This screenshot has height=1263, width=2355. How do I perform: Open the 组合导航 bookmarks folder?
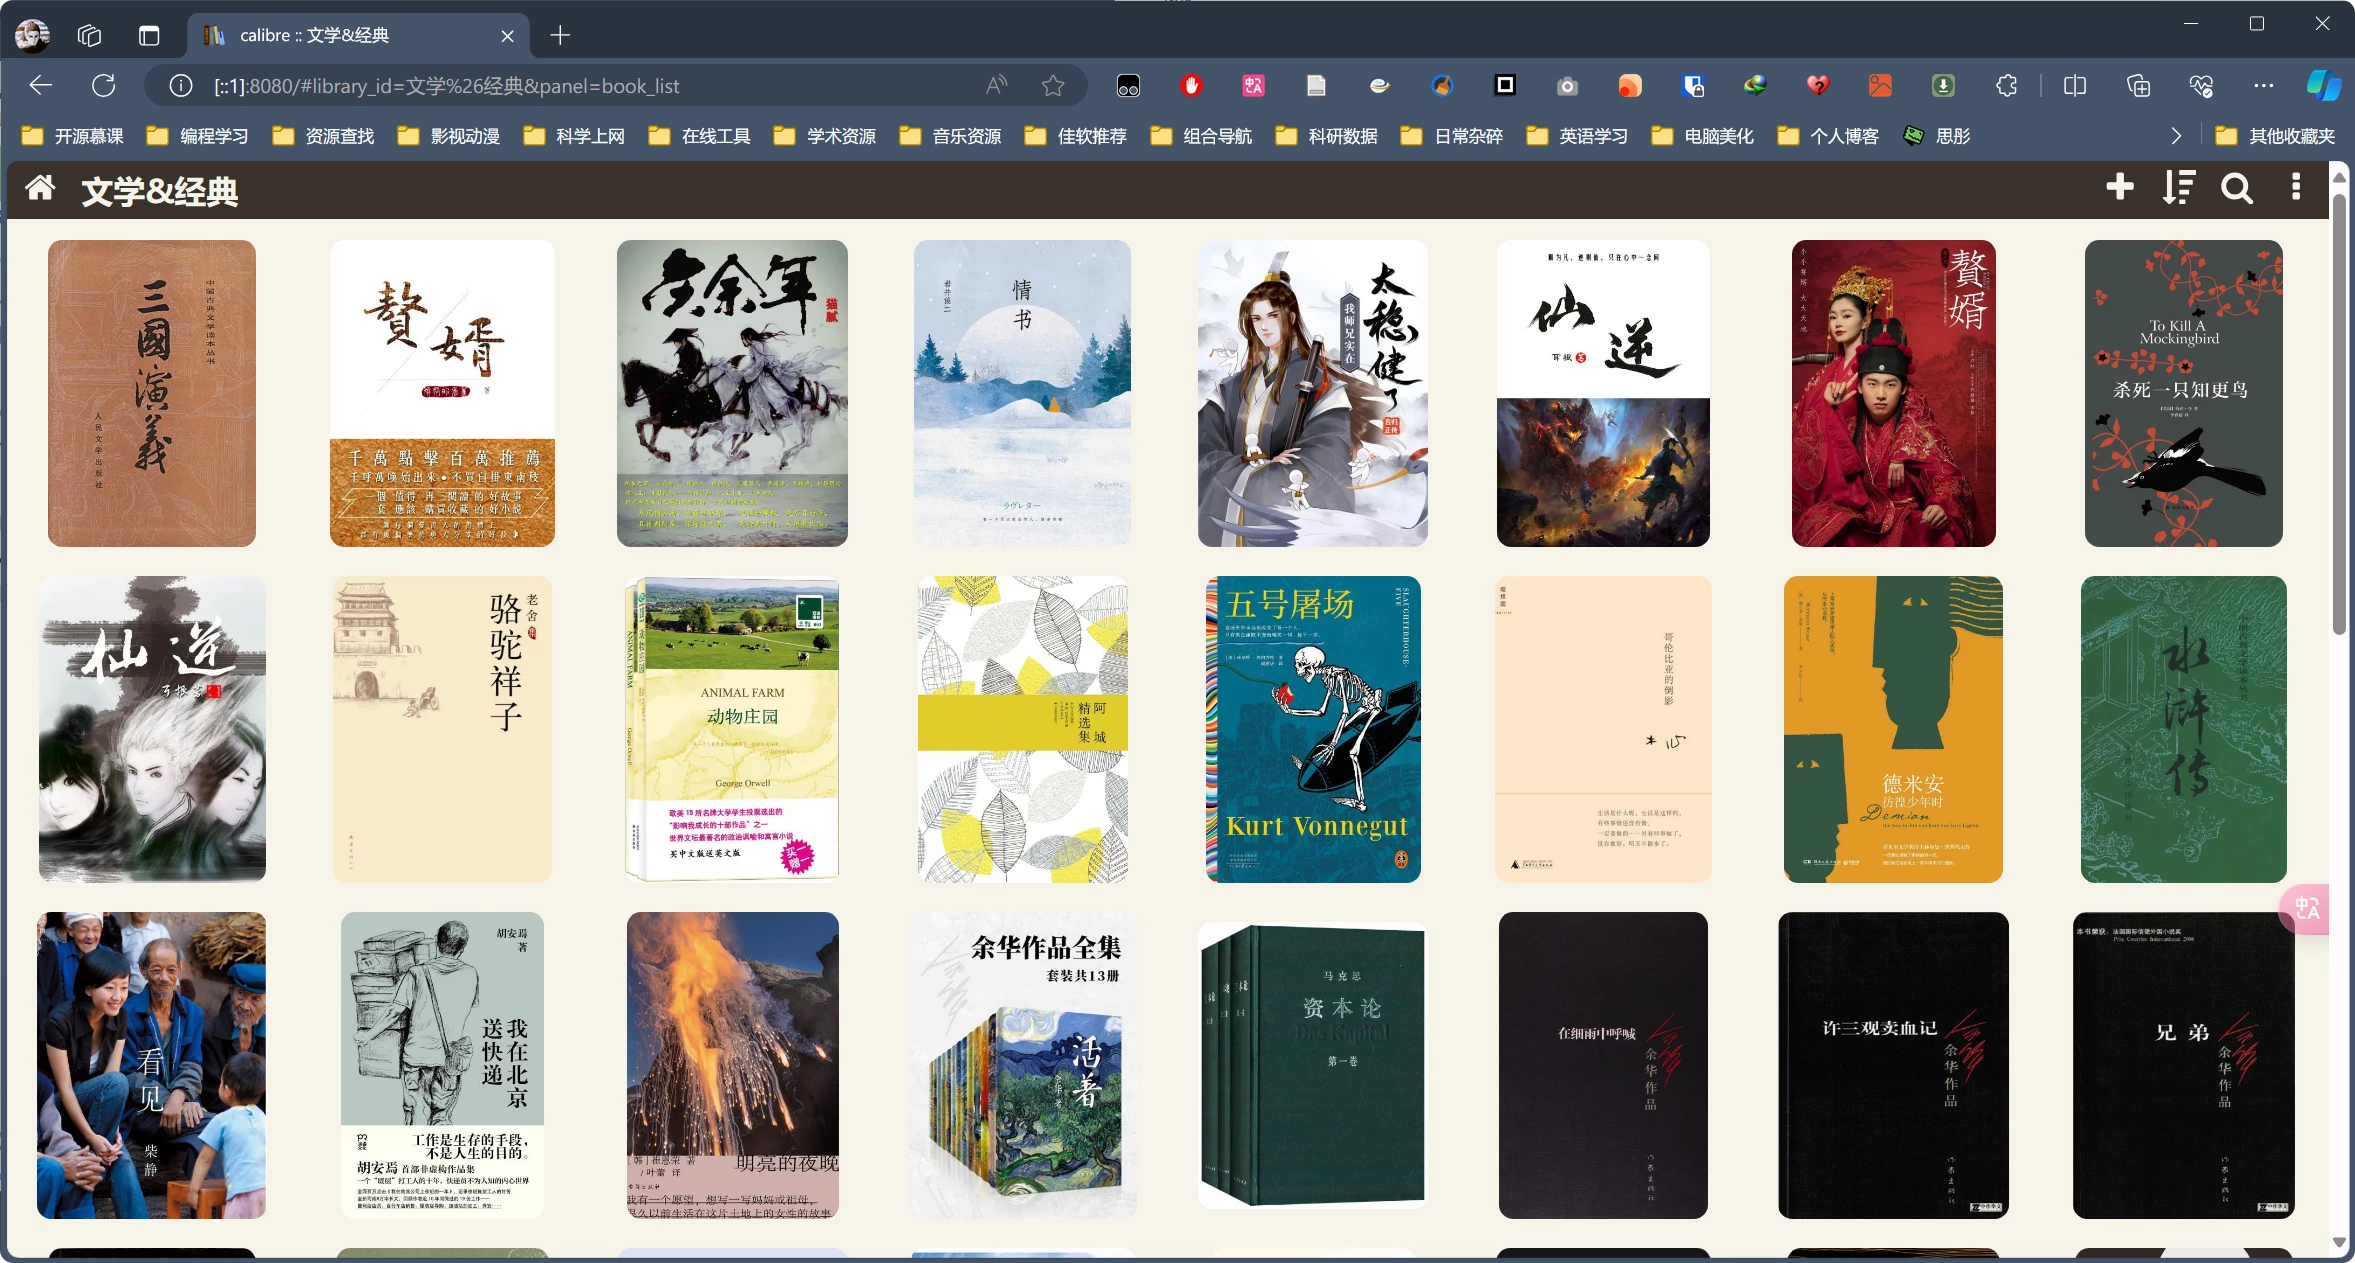[x=1201, y=136]
